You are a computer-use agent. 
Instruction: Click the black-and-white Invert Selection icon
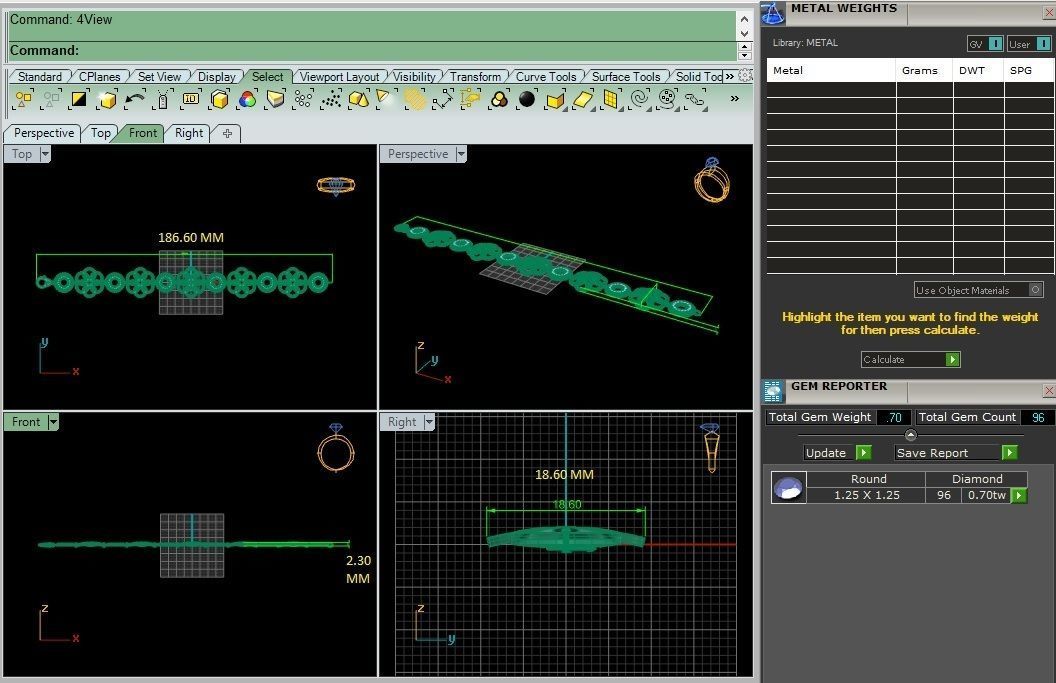(79, 100)
